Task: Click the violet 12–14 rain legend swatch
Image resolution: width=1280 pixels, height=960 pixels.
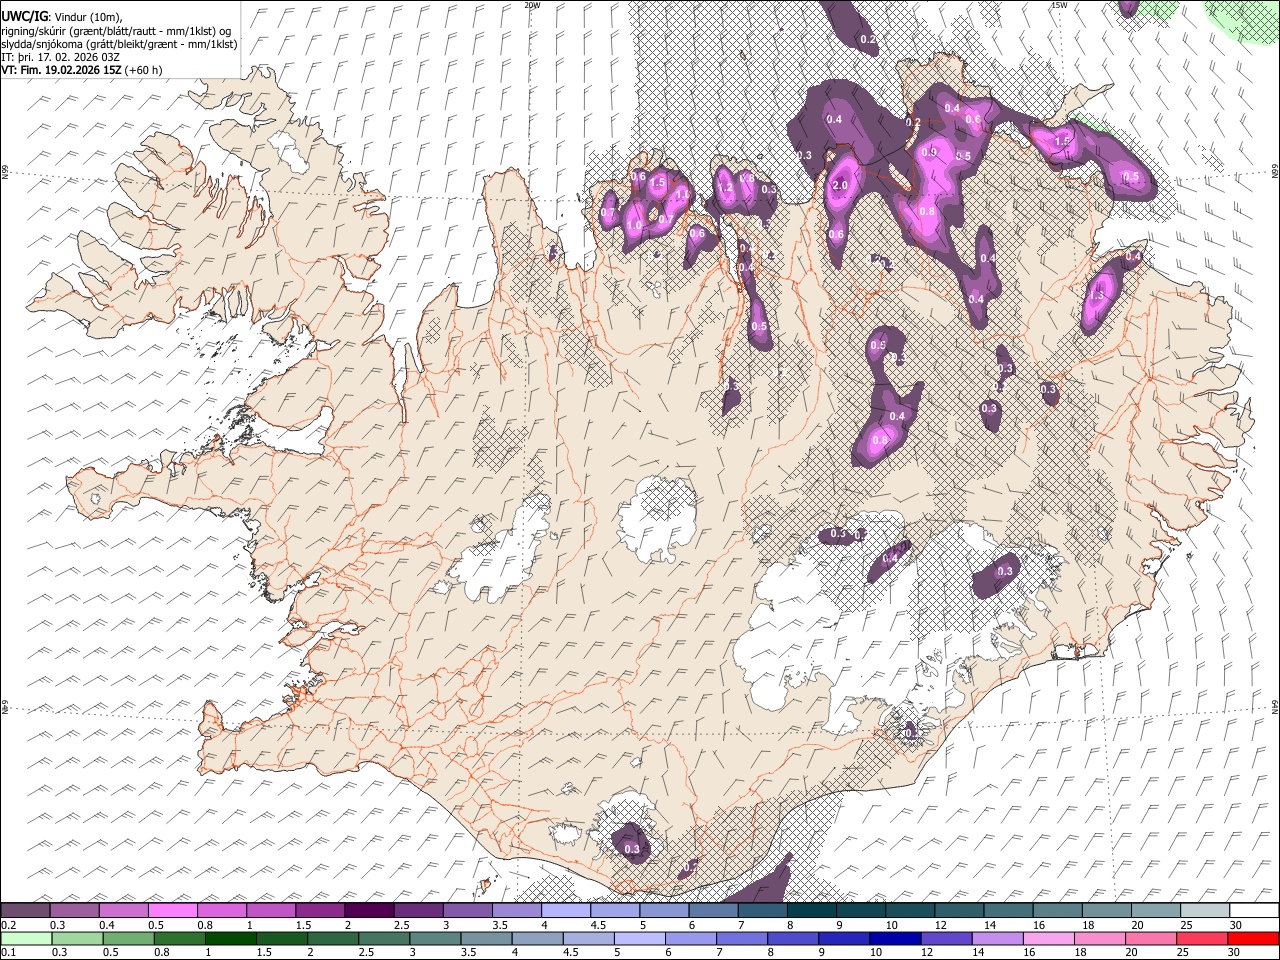Action: 947,938
